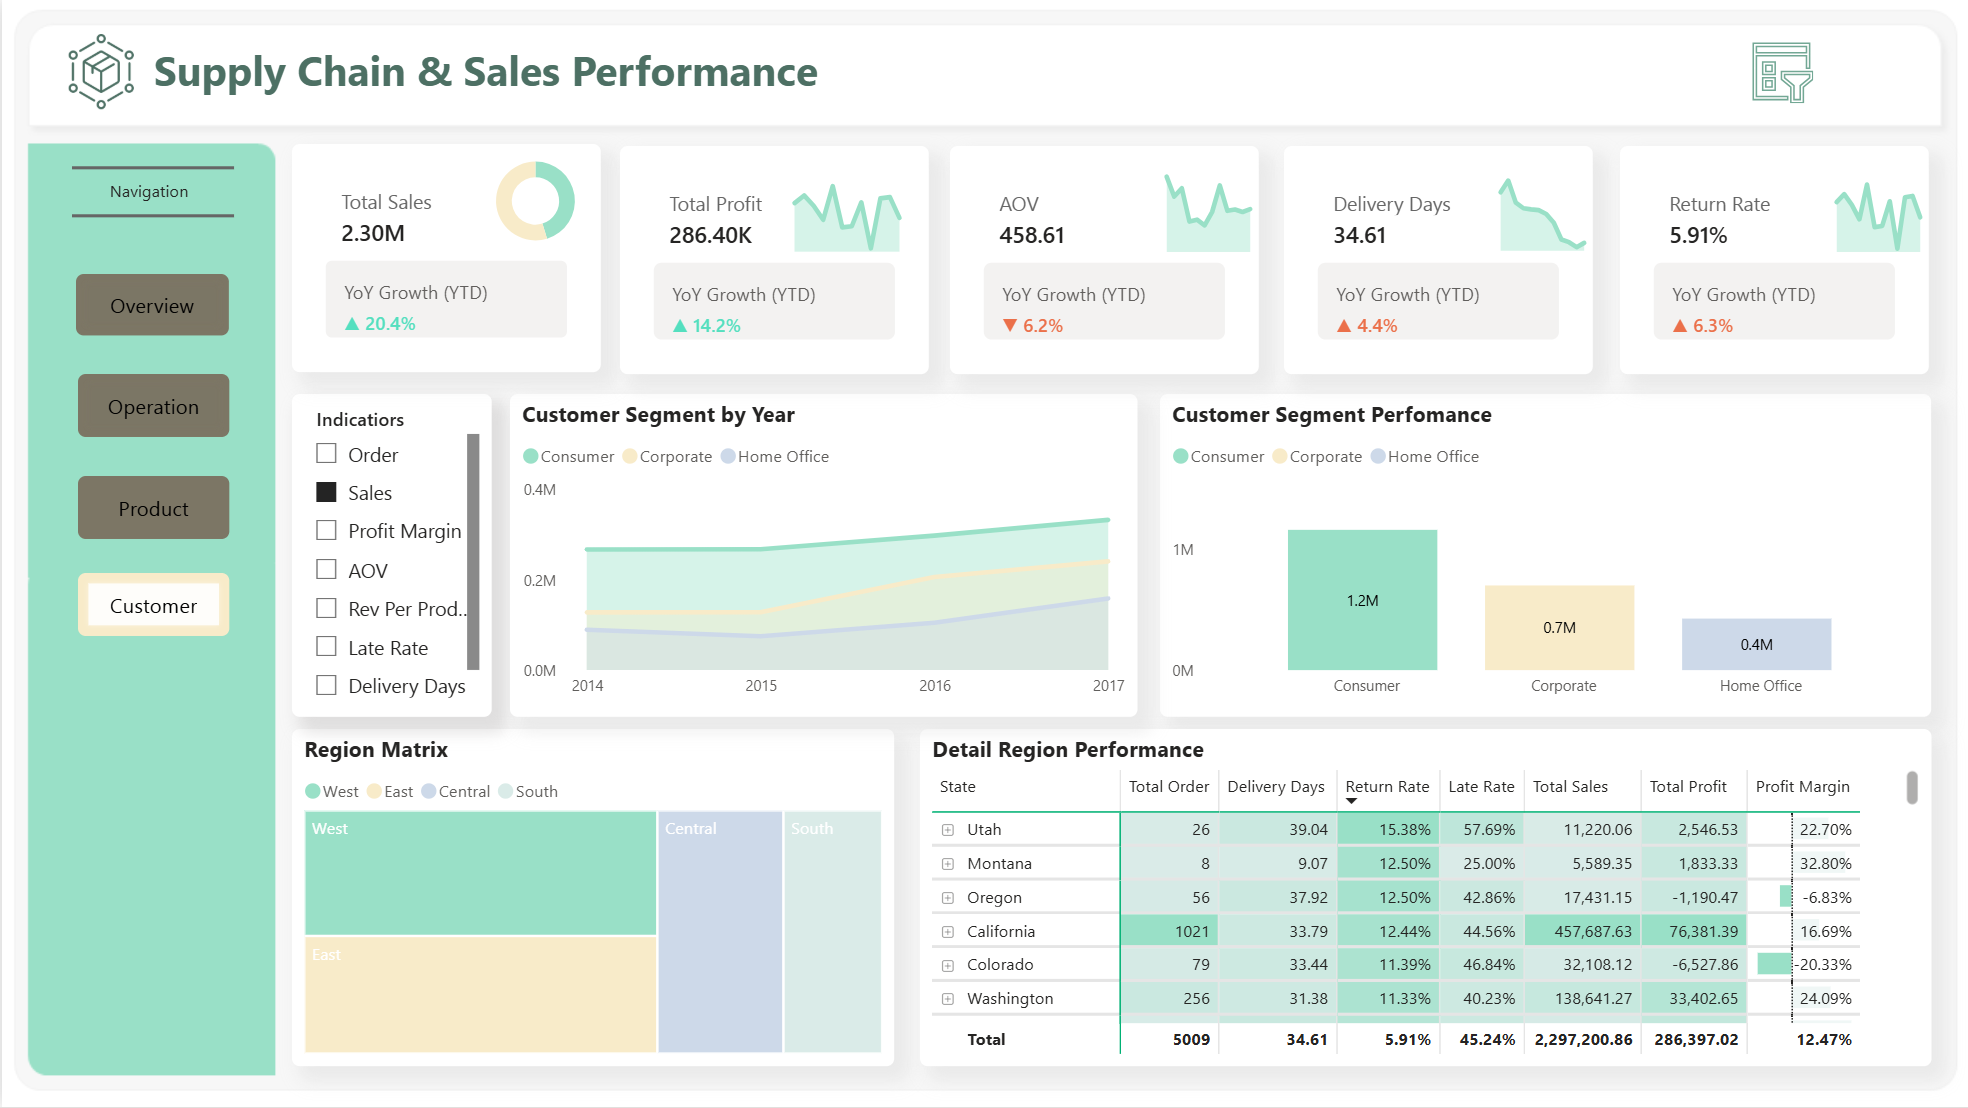1968x1108 pixels.
Task: Select the Customer navigation button
Action: click(x=153, y=605)
